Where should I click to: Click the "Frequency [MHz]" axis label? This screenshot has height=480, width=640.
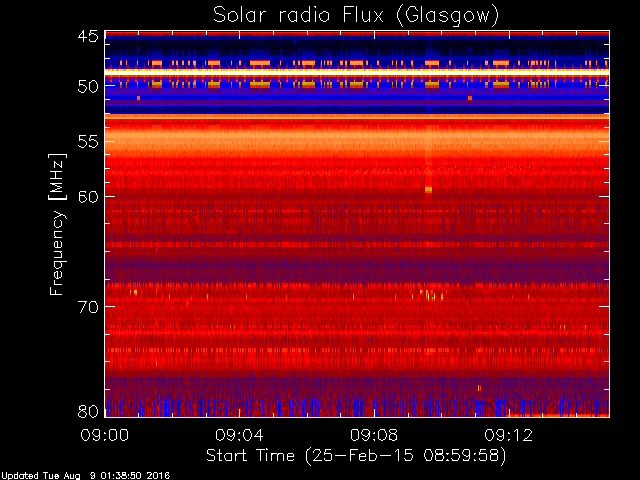[57, 224]
